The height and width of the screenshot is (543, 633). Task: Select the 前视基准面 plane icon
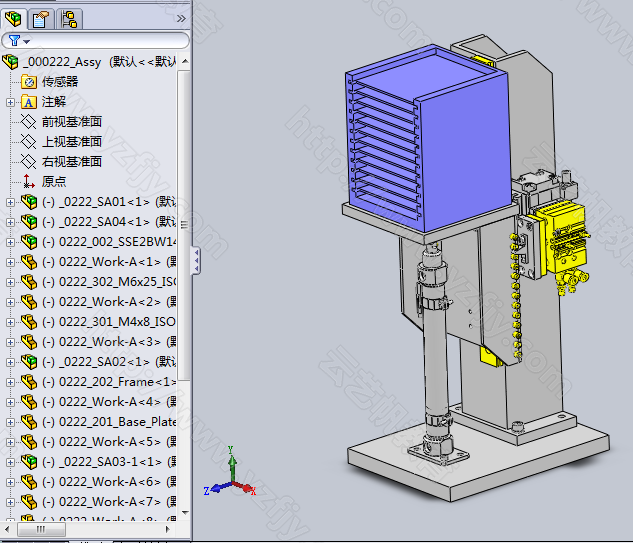click(29, 122)
